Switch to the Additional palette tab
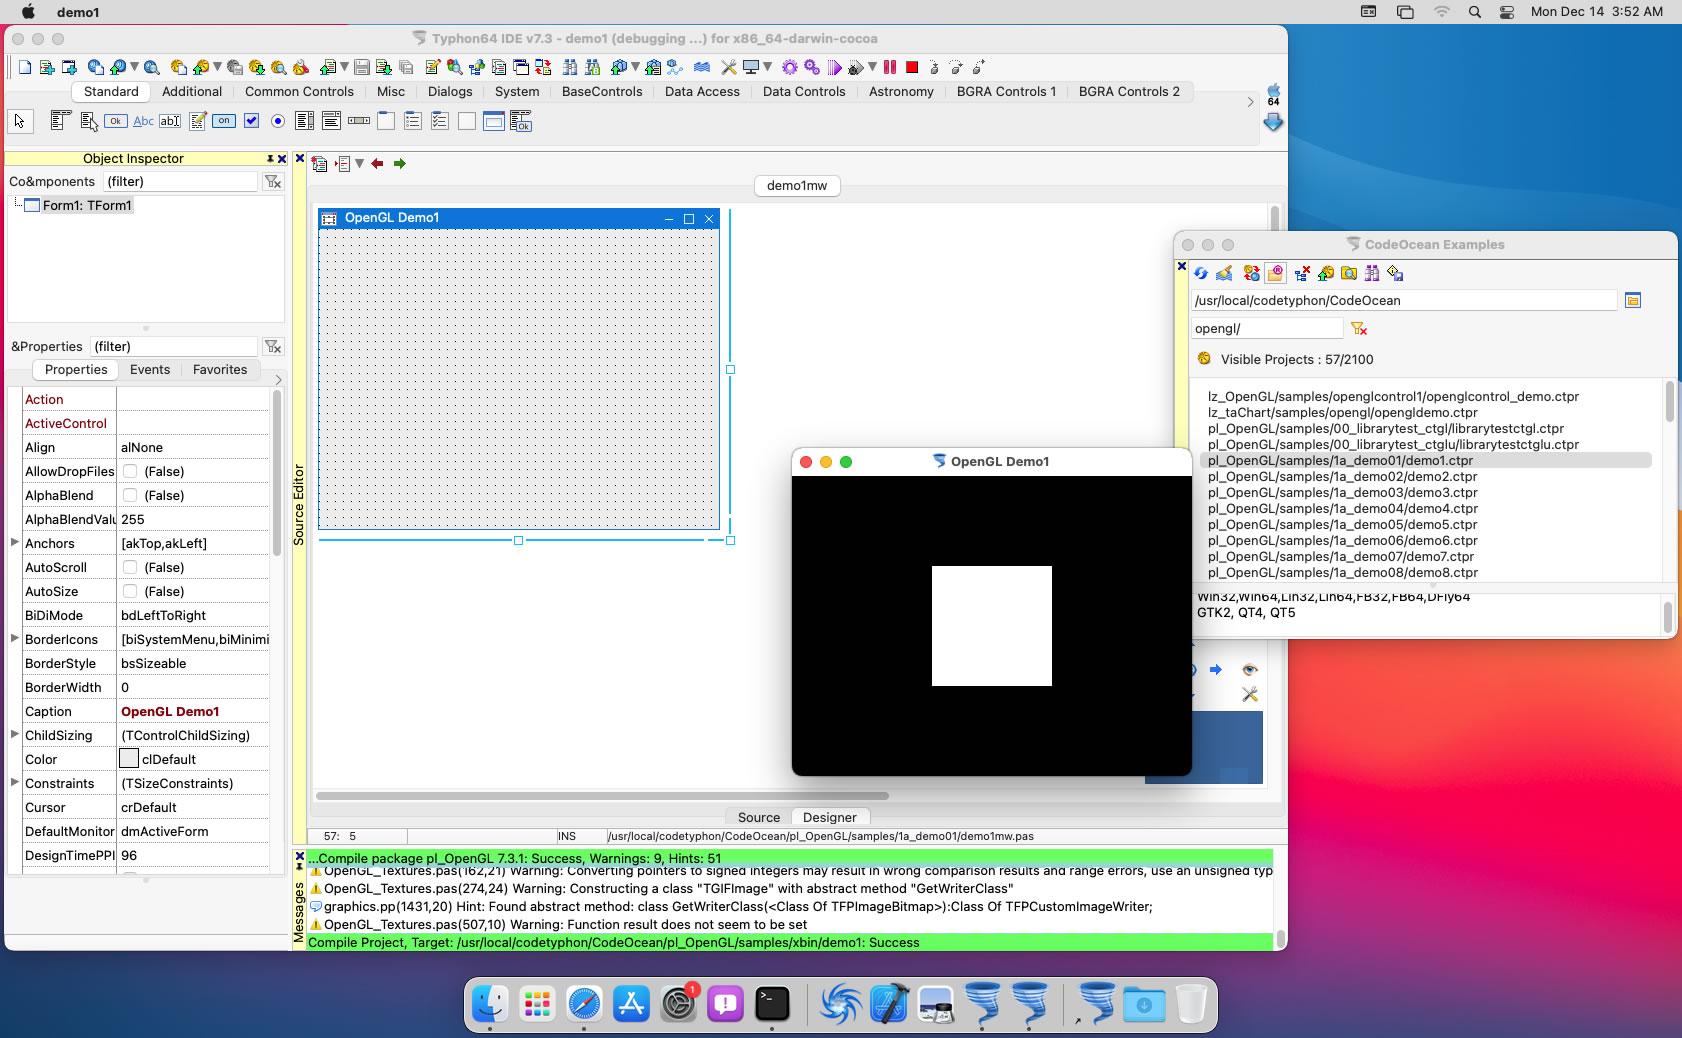The image size is (1682, 1038). click(x=192, y=91)
